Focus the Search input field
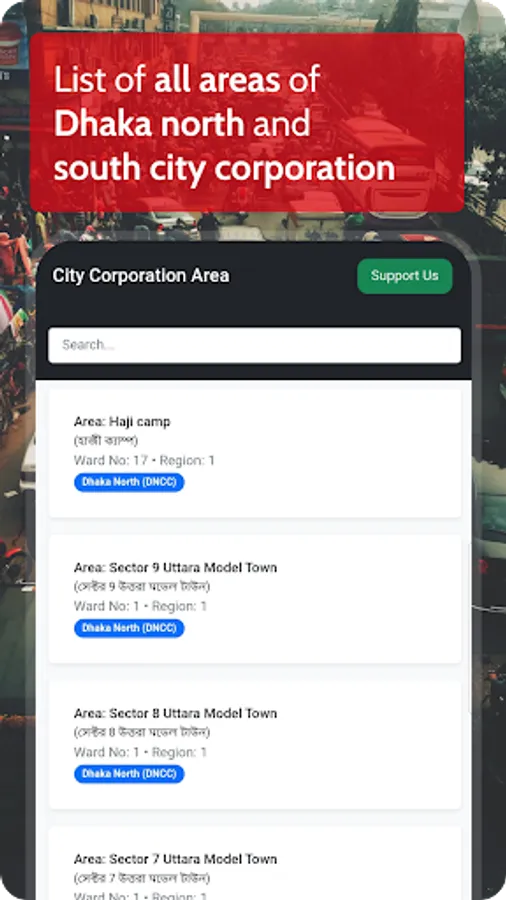The image size is (506, 900). click(254, 345)
